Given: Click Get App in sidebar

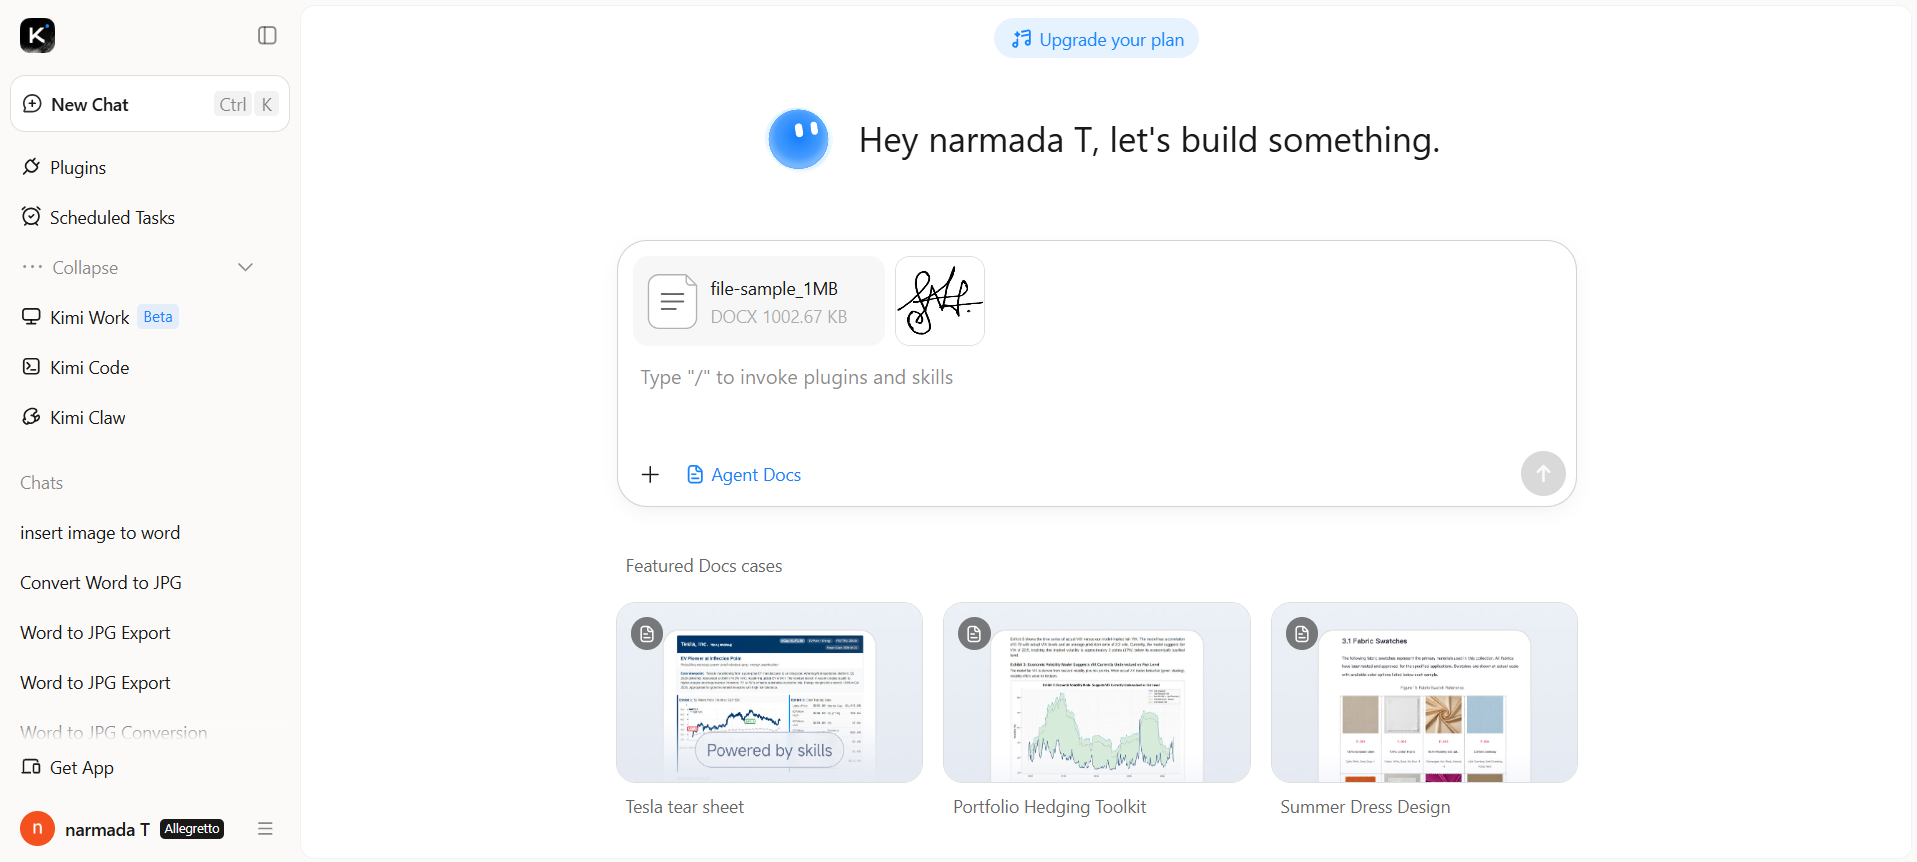Looking at the screenshot, I should click(68, 767).
